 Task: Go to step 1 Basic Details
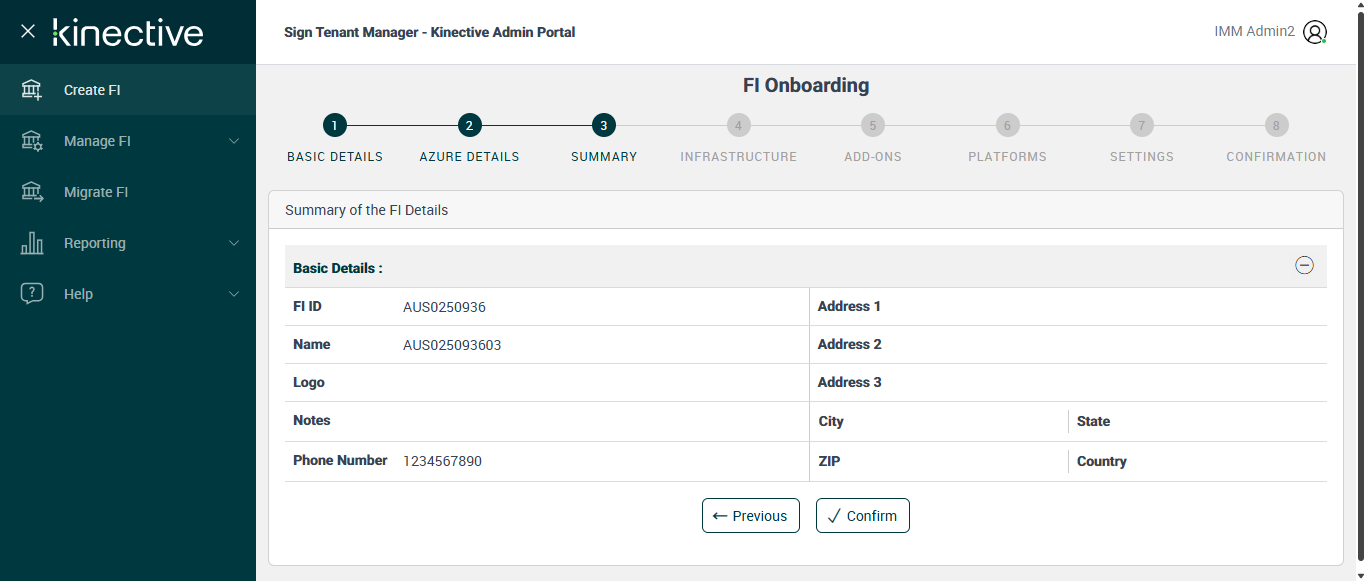334,126
